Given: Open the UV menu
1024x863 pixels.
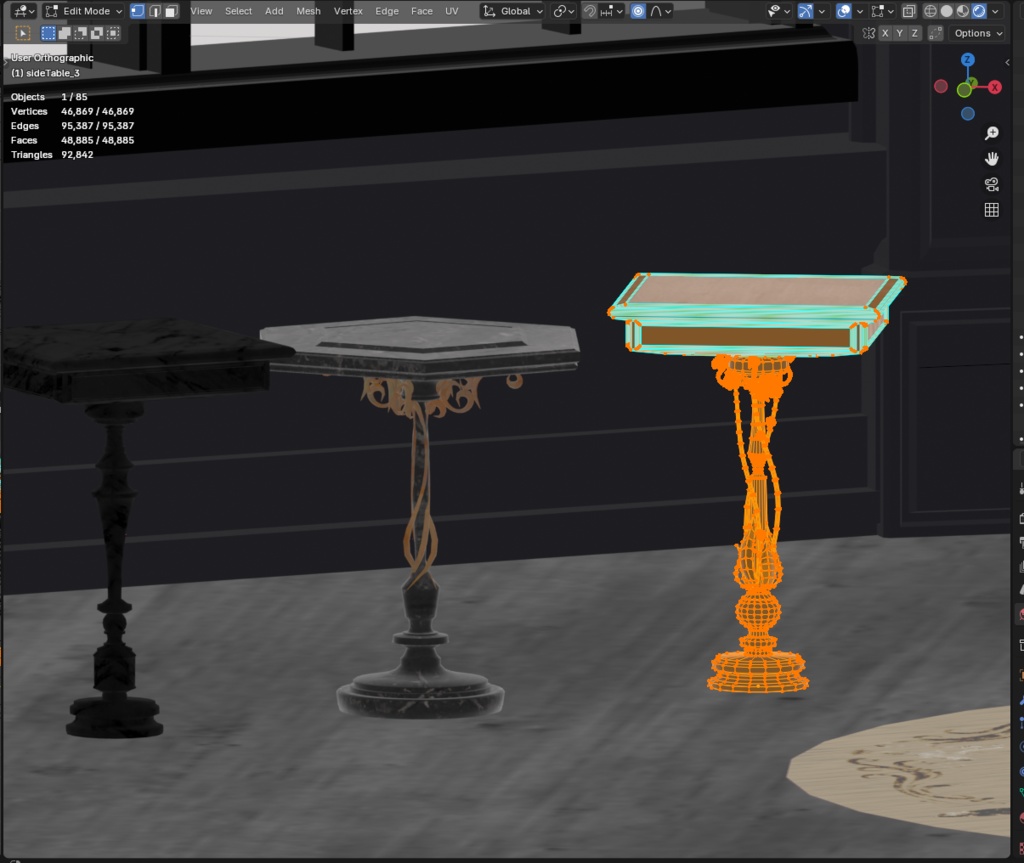Looking at the screenshot, I should [x=451, y=11].
